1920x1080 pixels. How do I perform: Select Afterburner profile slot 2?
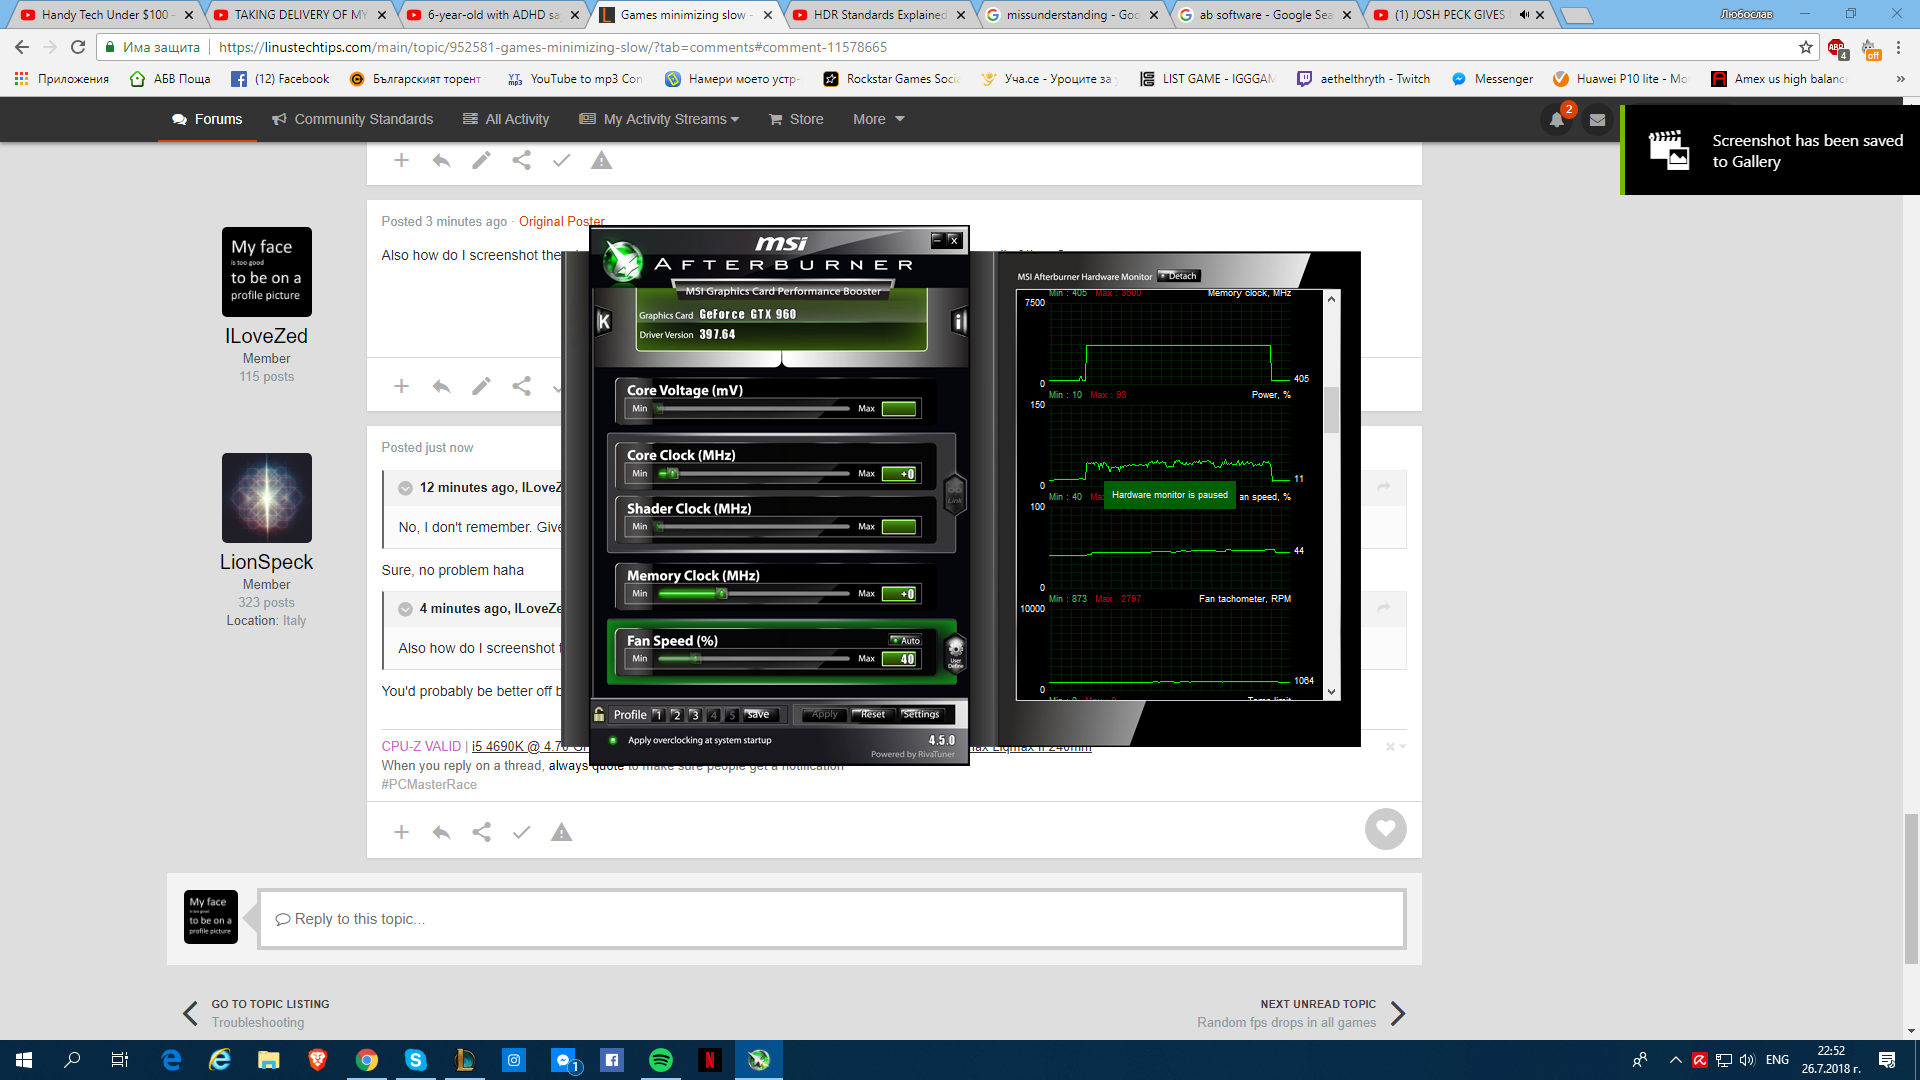coord(676,715)
